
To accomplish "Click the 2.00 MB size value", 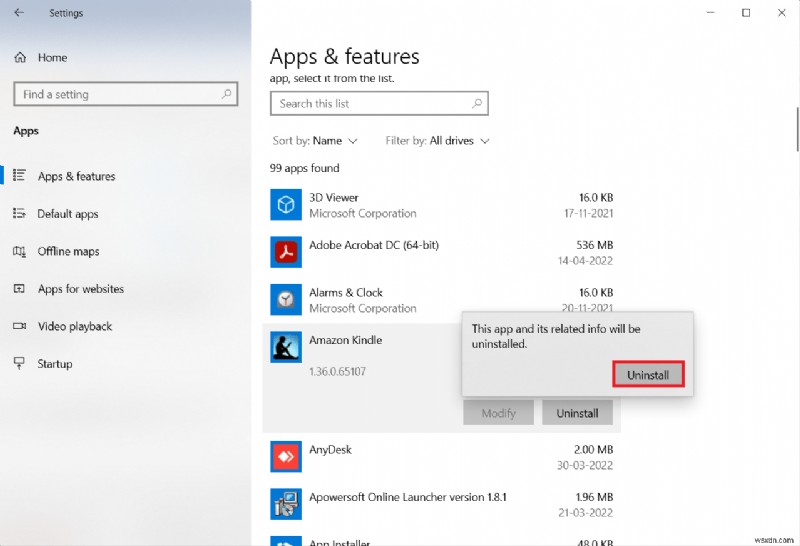I will [593, 450].
